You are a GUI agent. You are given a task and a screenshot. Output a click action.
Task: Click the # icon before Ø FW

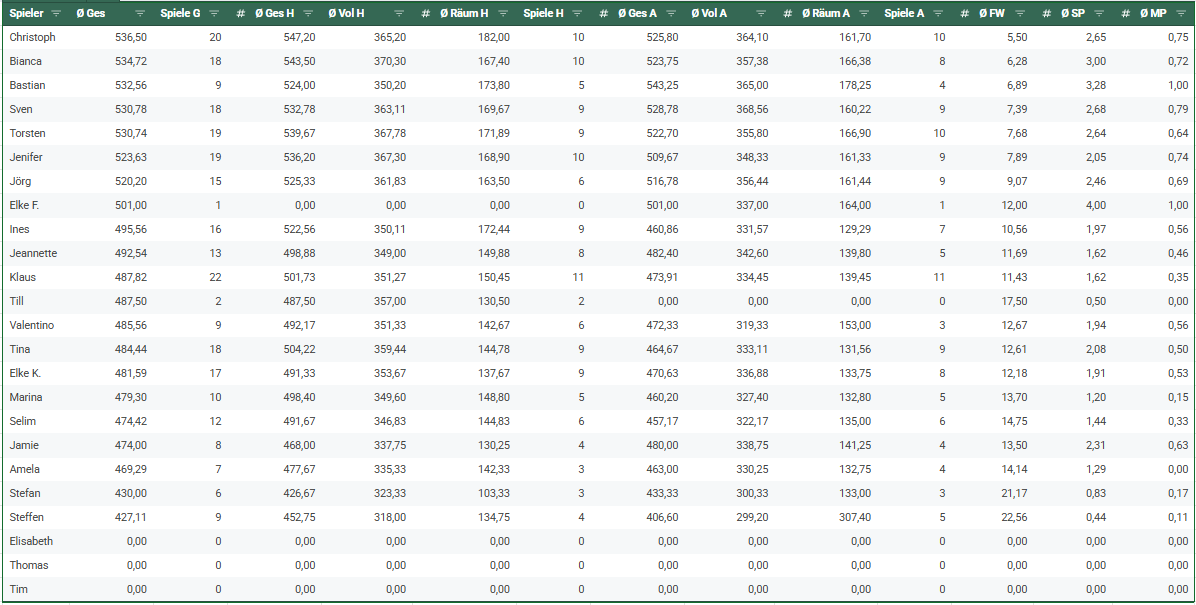pyautogui.click(x=964, y=14)
